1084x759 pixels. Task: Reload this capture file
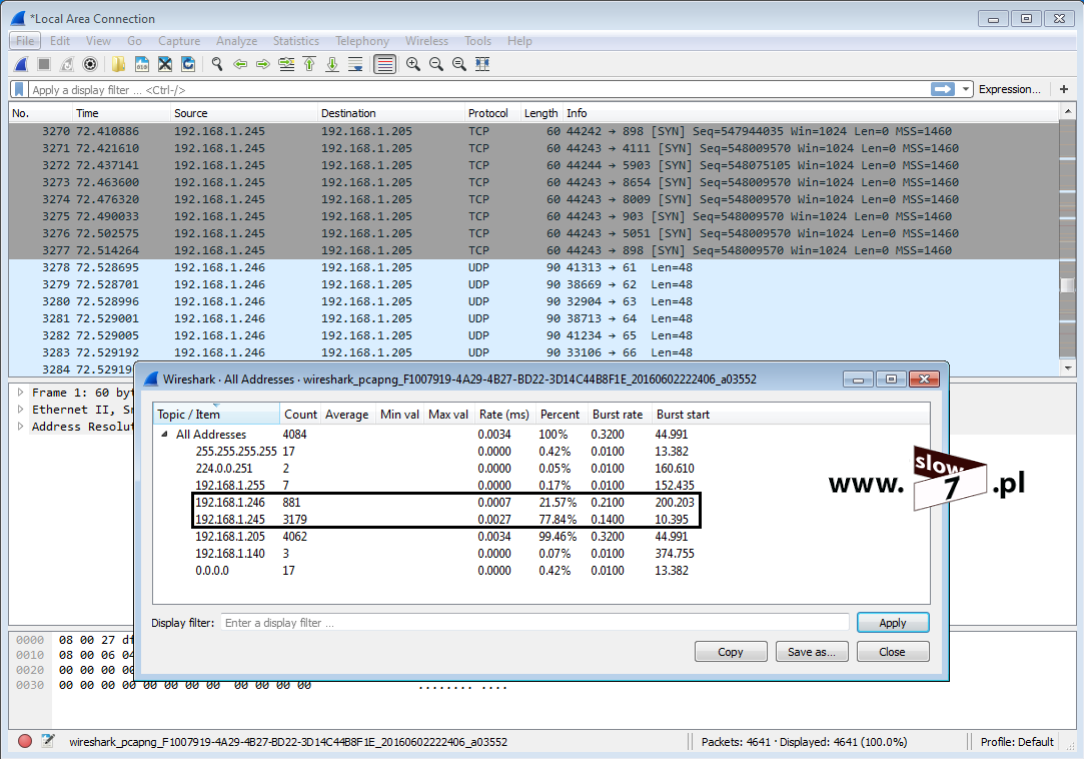click(187, 64)
